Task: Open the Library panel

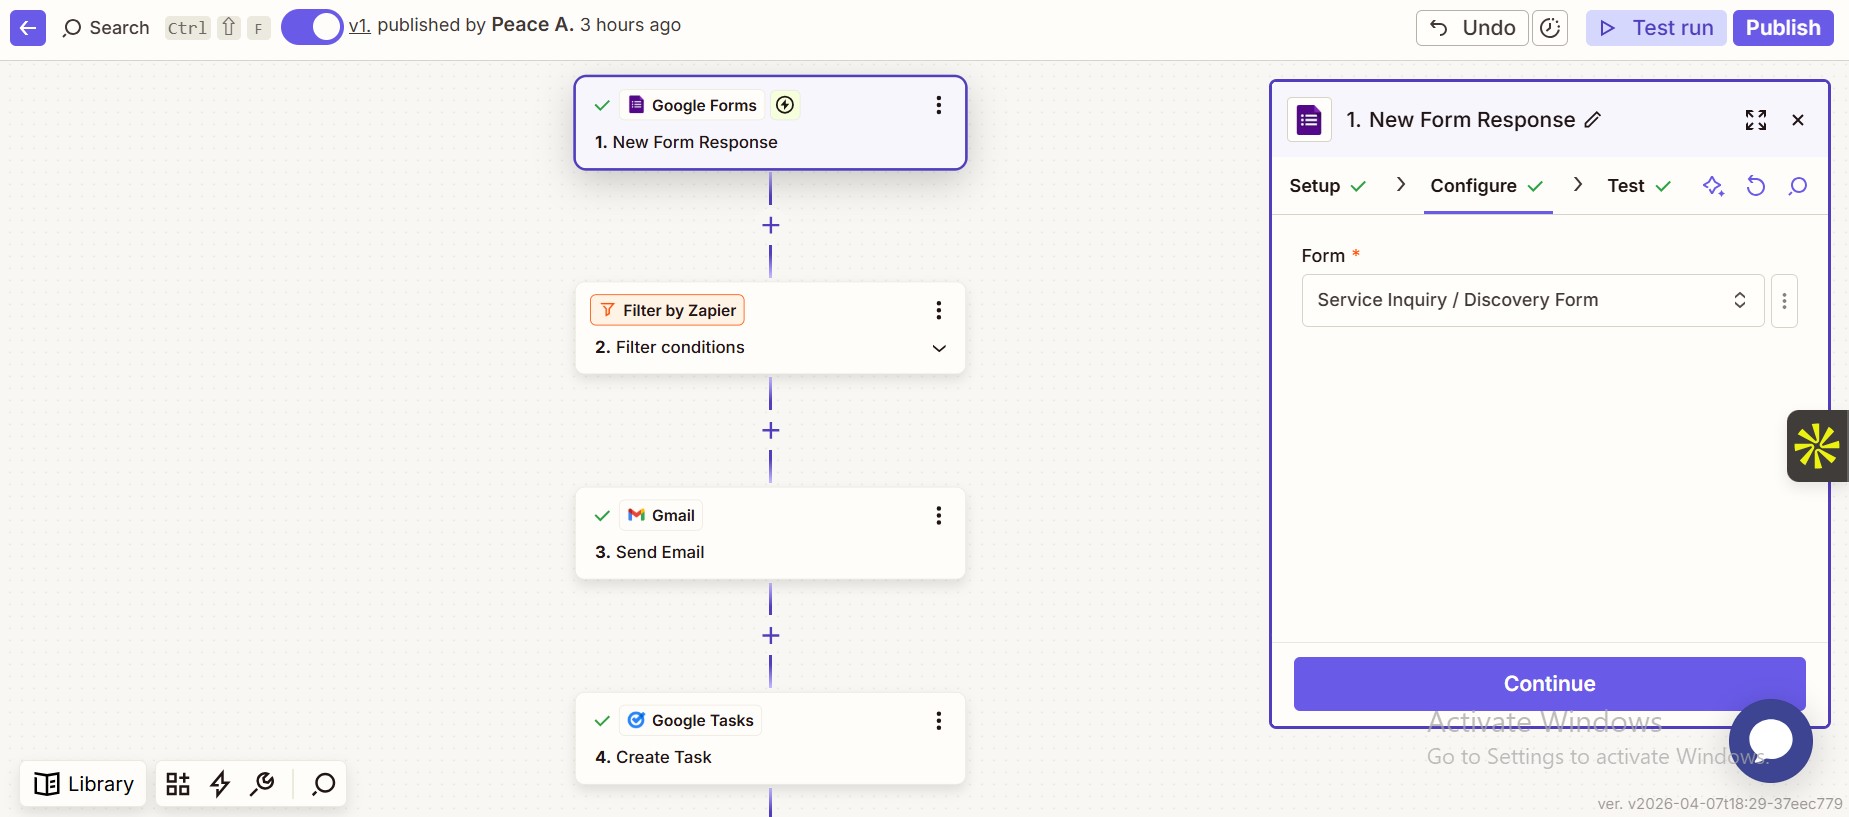Action: pos(84,784)
